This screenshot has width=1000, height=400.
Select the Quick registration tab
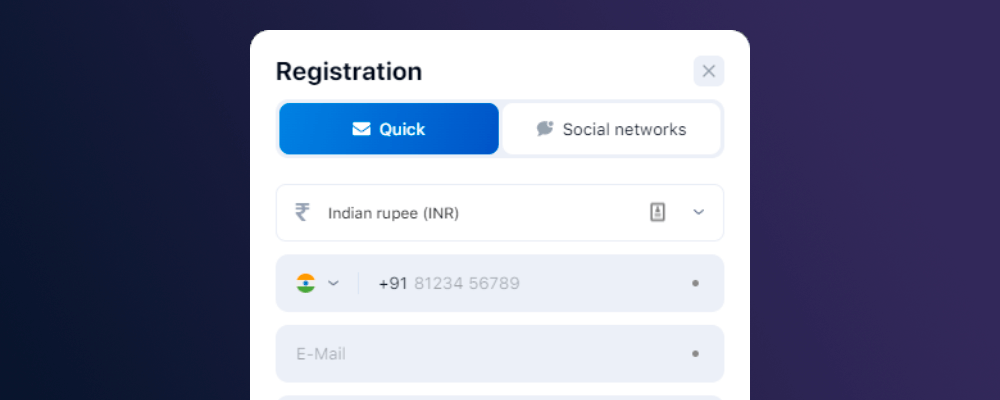(389, 129)
